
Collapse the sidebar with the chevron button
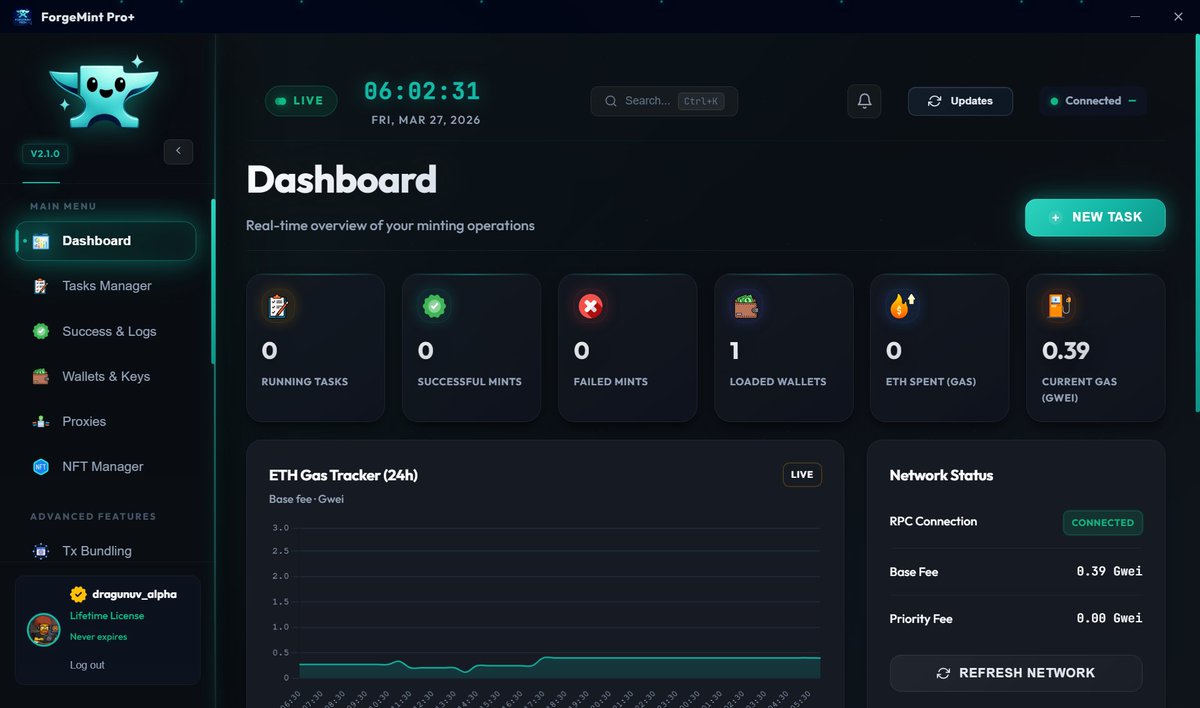coord(178,151)
